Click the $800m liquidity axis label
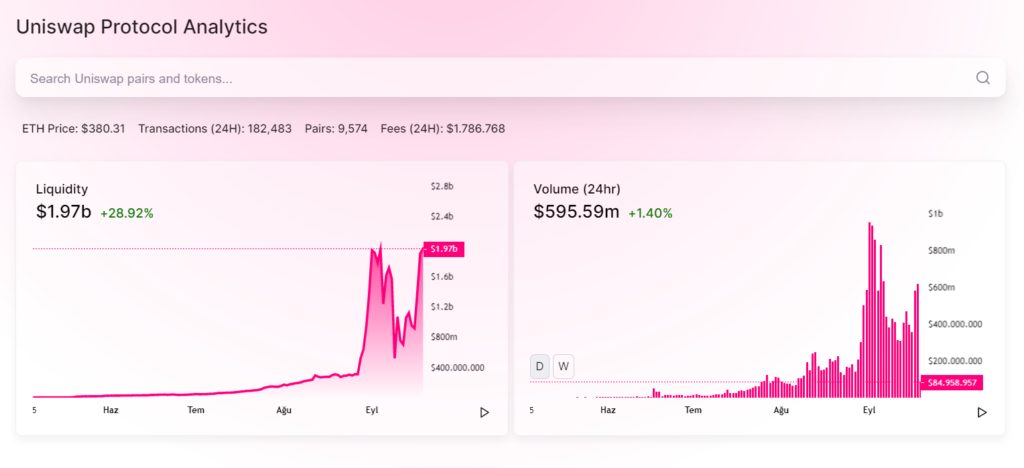 click(444, 337)
